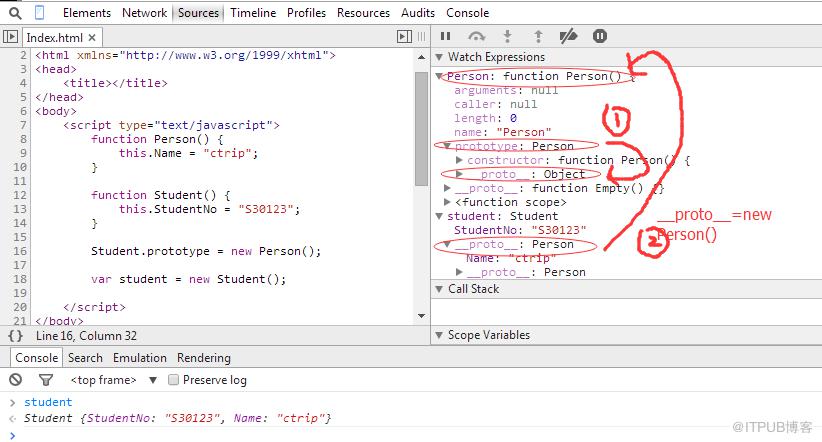Collapse the Call Stack section

pos(439,289)
